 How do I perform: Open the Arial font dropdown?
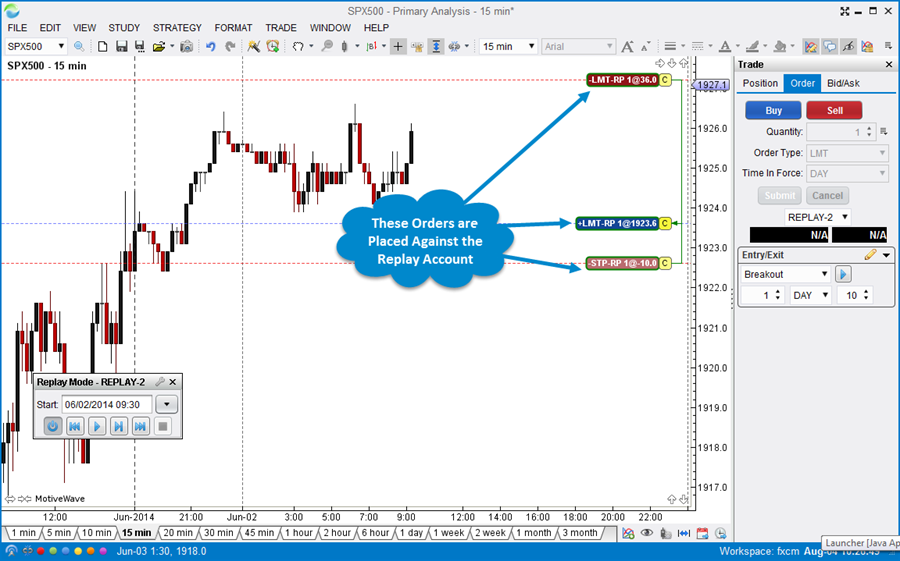(579, 47)
